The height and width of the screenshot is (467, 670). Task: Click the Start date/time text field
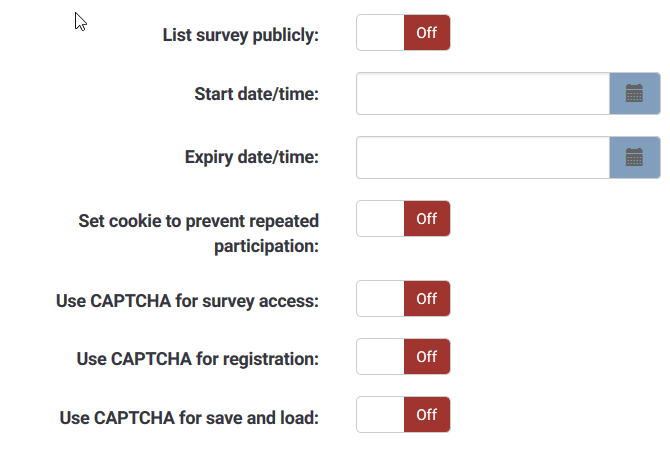[483, 94]
